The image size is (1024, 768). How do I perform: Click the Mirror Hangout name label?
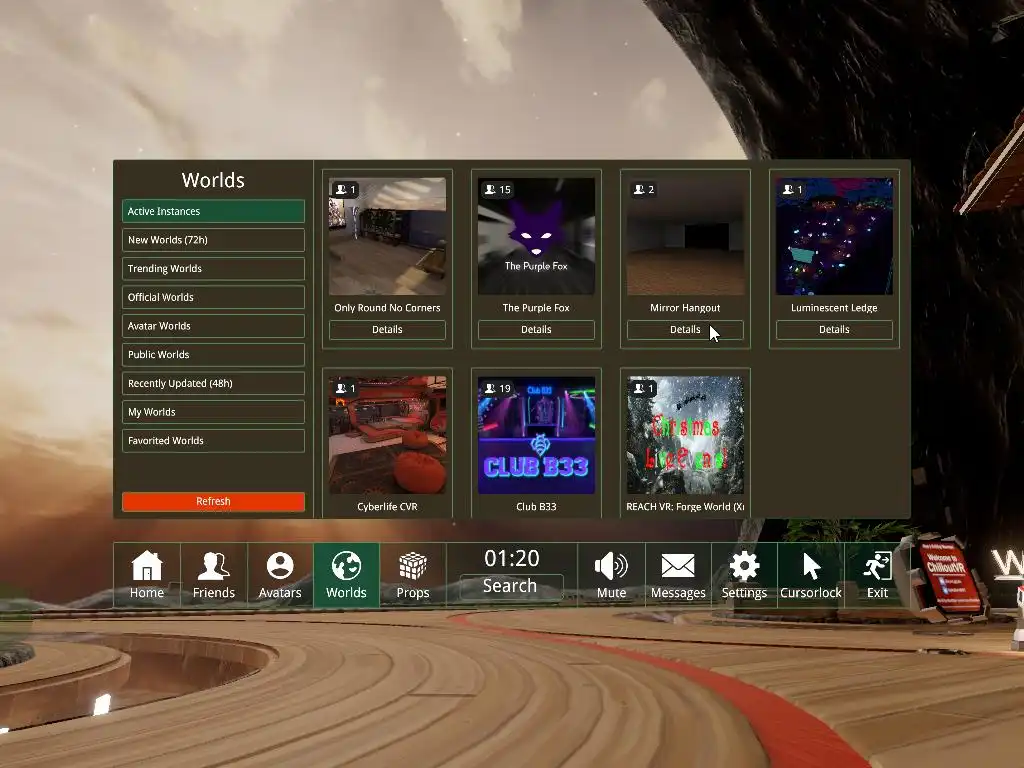click(685, 308)
